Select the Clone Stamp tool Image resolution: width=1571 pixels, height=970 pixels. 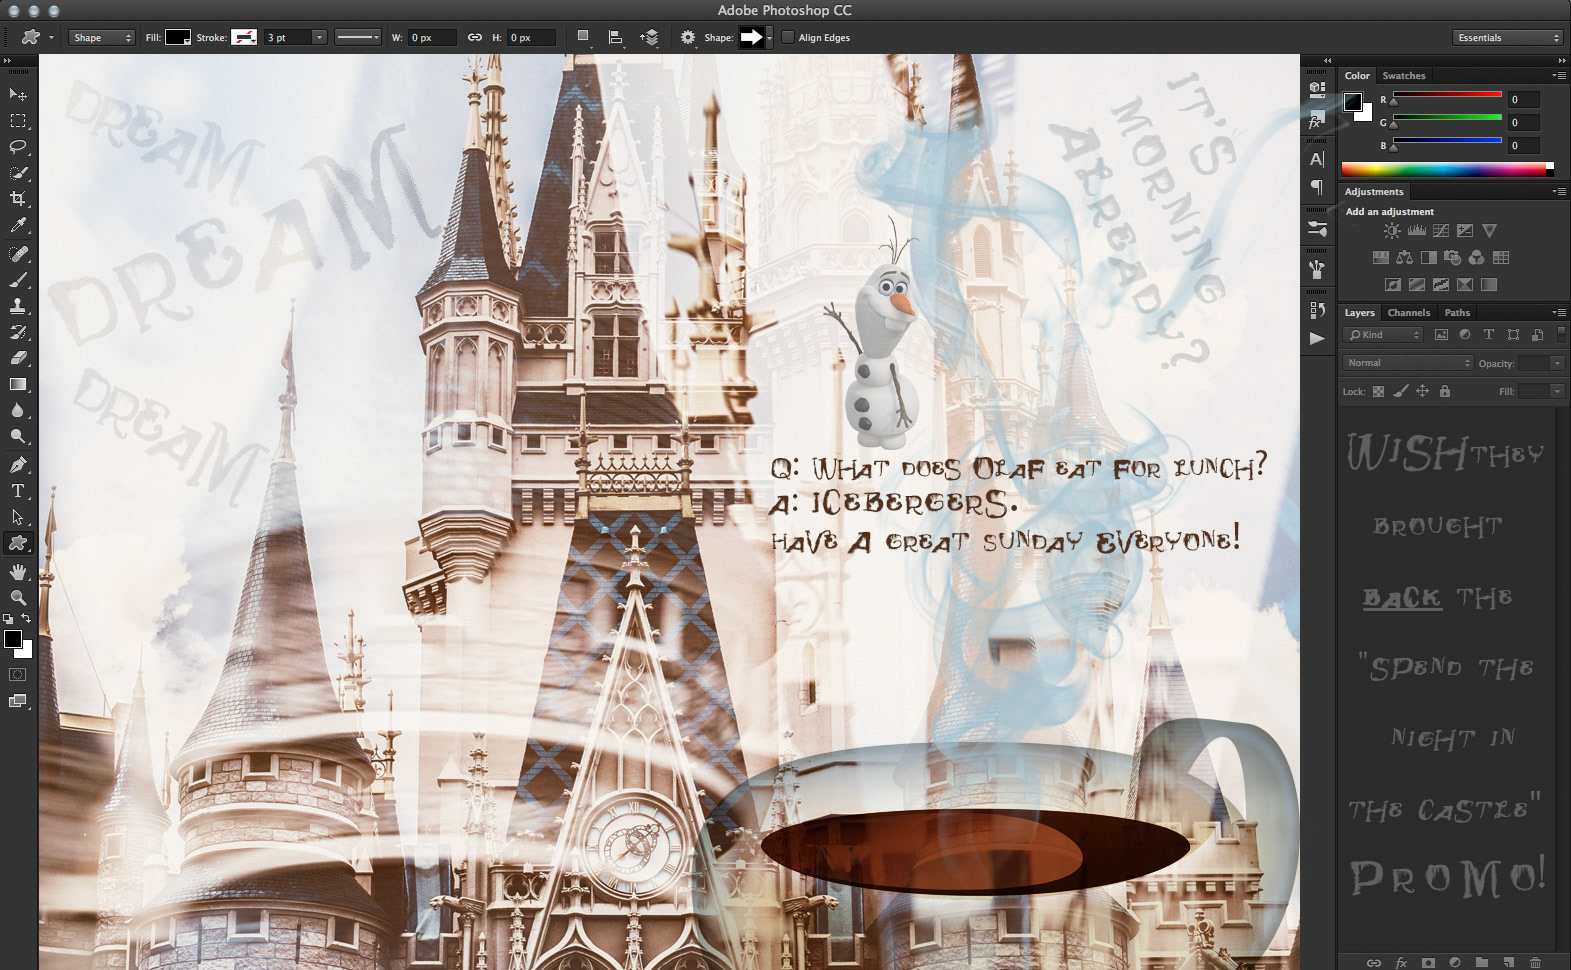(18, 306)
